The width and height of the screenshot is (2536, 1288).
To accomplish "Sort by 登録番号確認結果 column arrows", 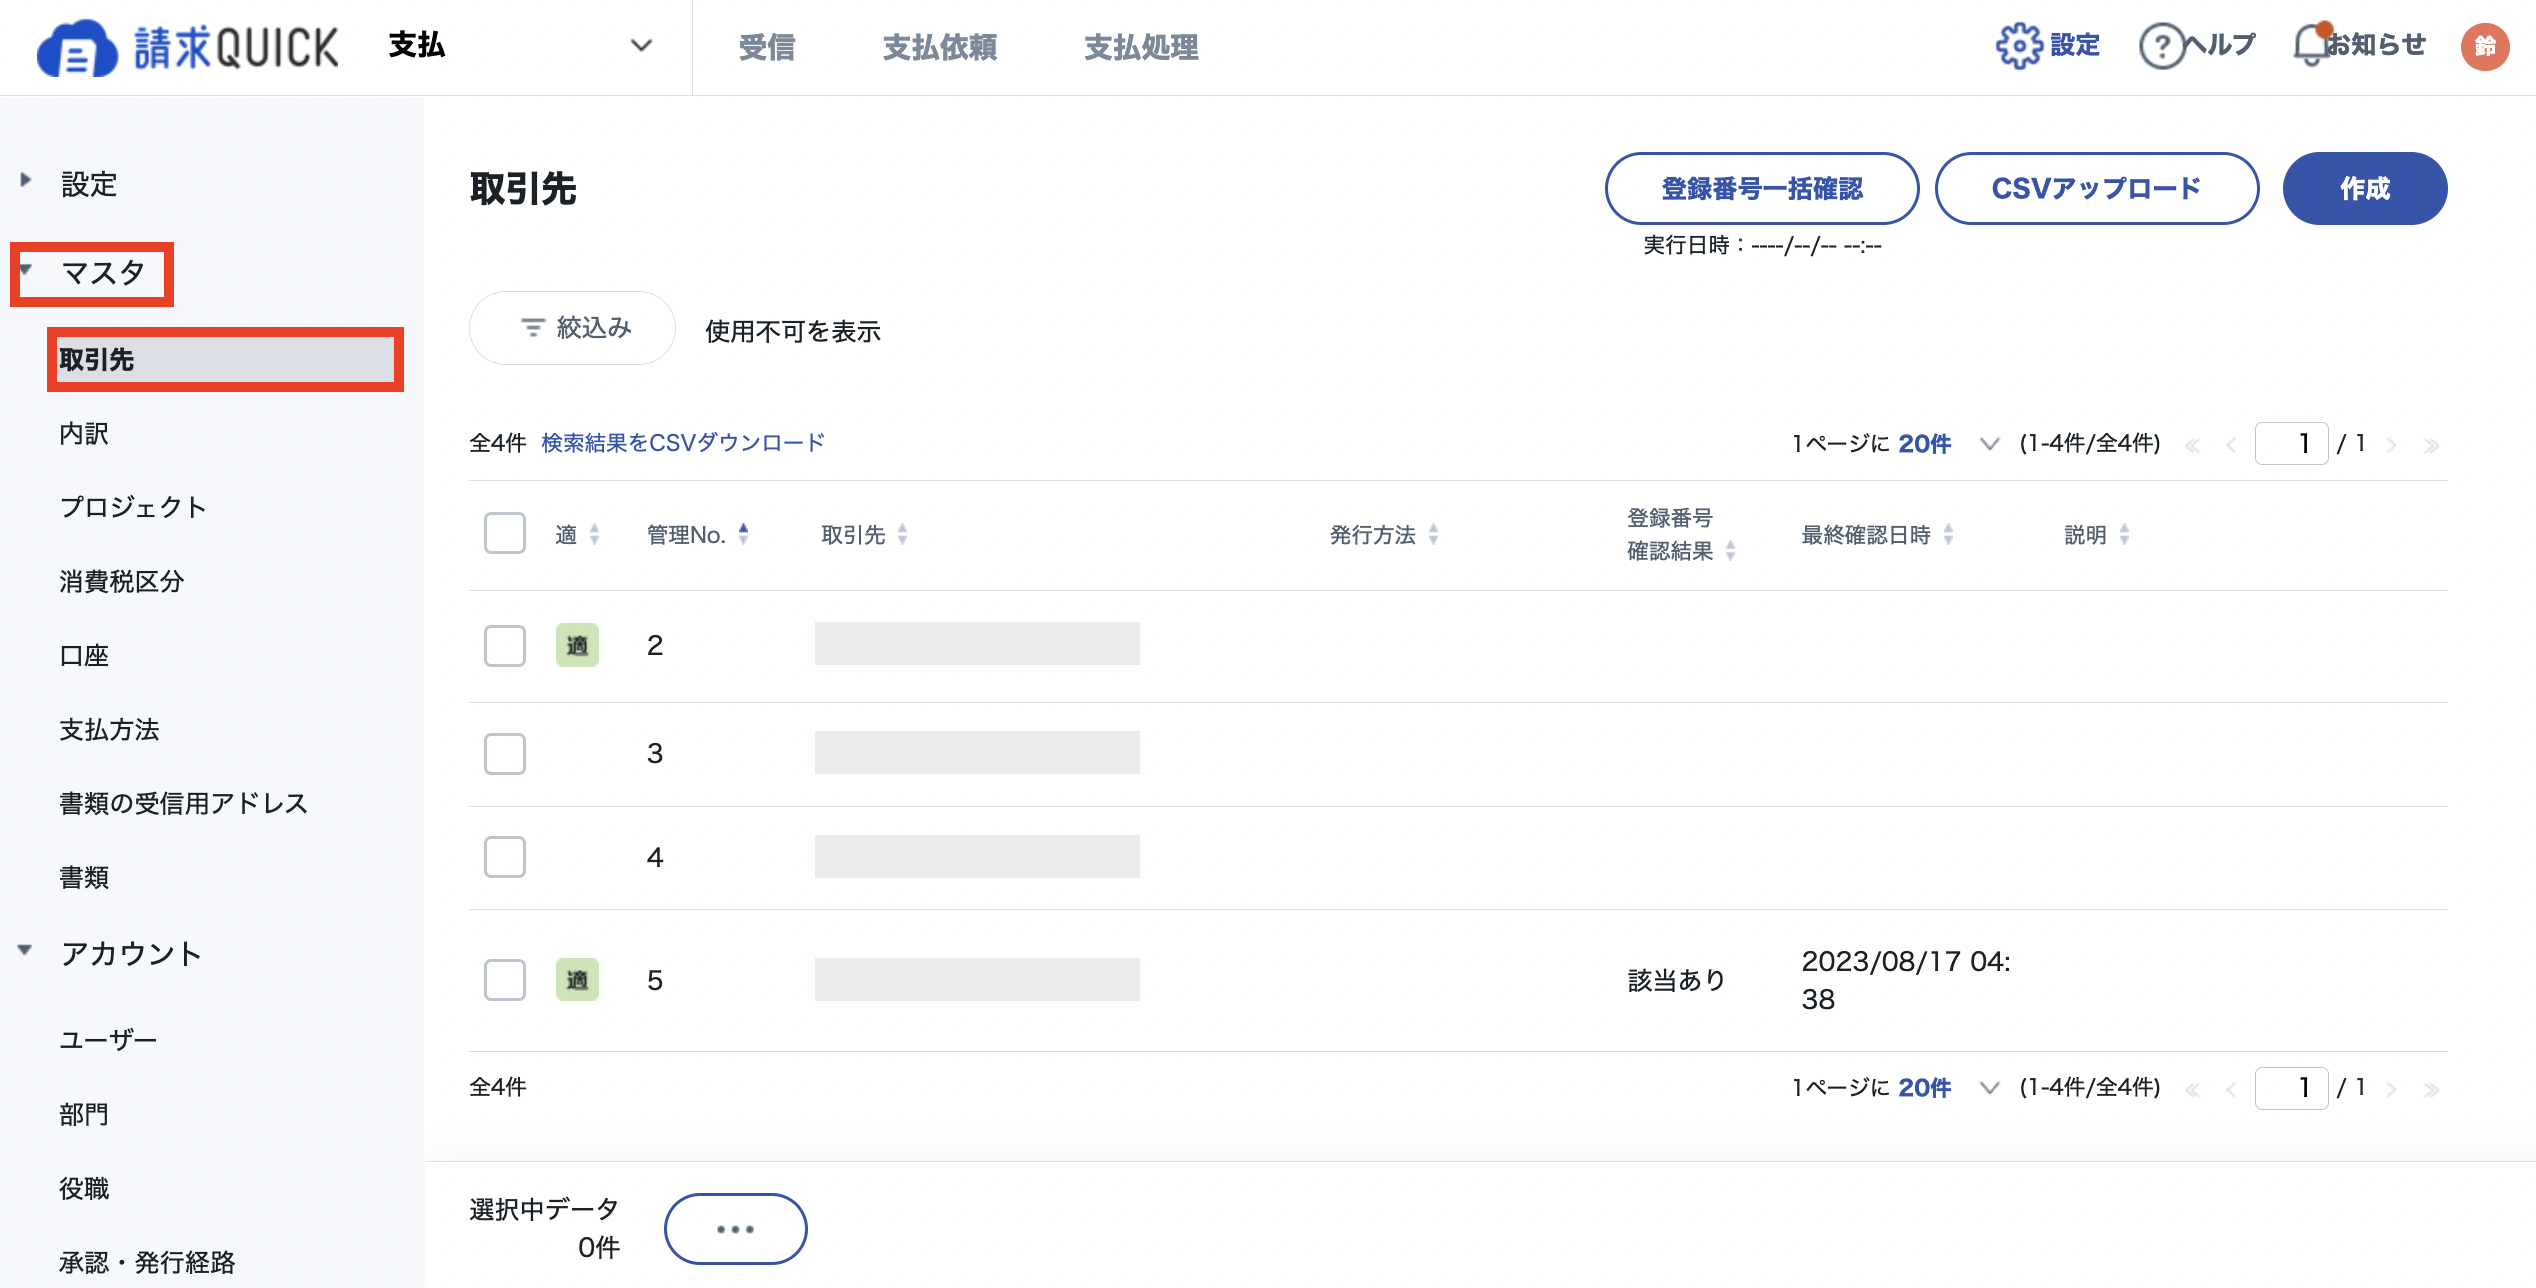I will (1730, 550).
